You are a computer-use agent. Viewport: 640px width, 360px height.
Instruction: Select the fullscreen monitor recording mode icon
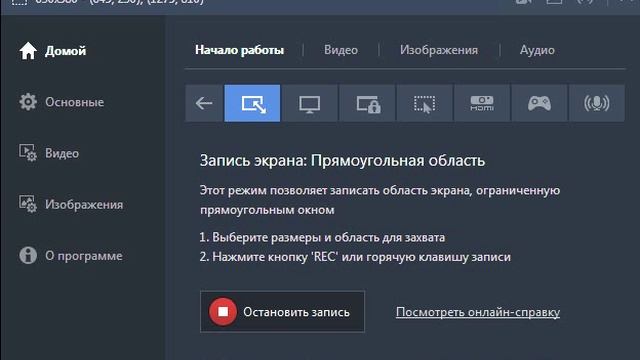click(310, 103)
